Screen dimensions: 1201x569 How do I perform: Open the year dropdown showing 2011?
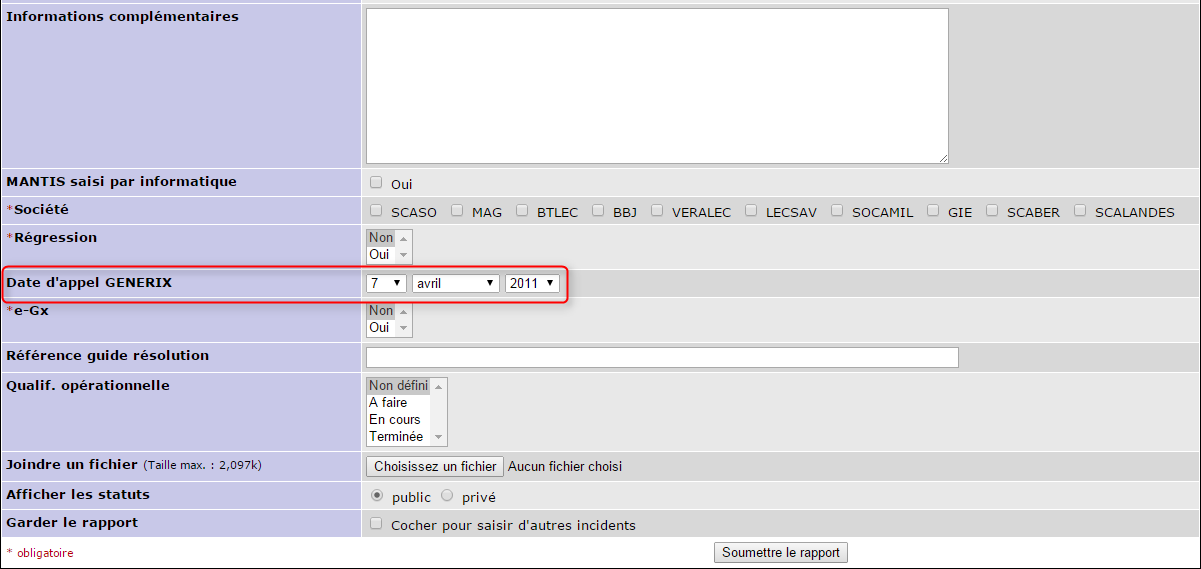click(x=532, y=283)
